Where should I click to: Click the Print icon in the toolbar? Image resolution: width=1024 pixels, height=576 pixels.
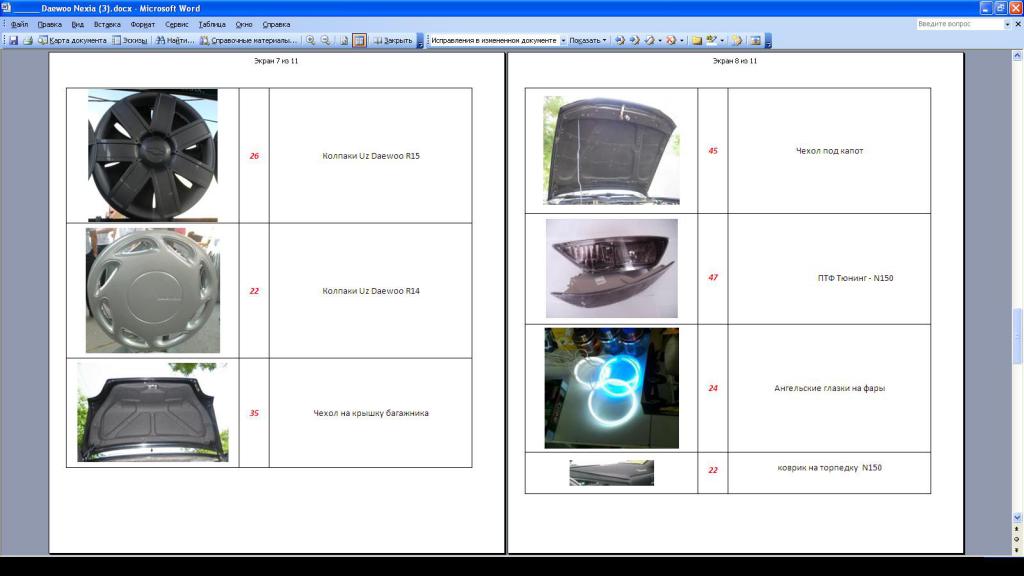pos(28,41)
